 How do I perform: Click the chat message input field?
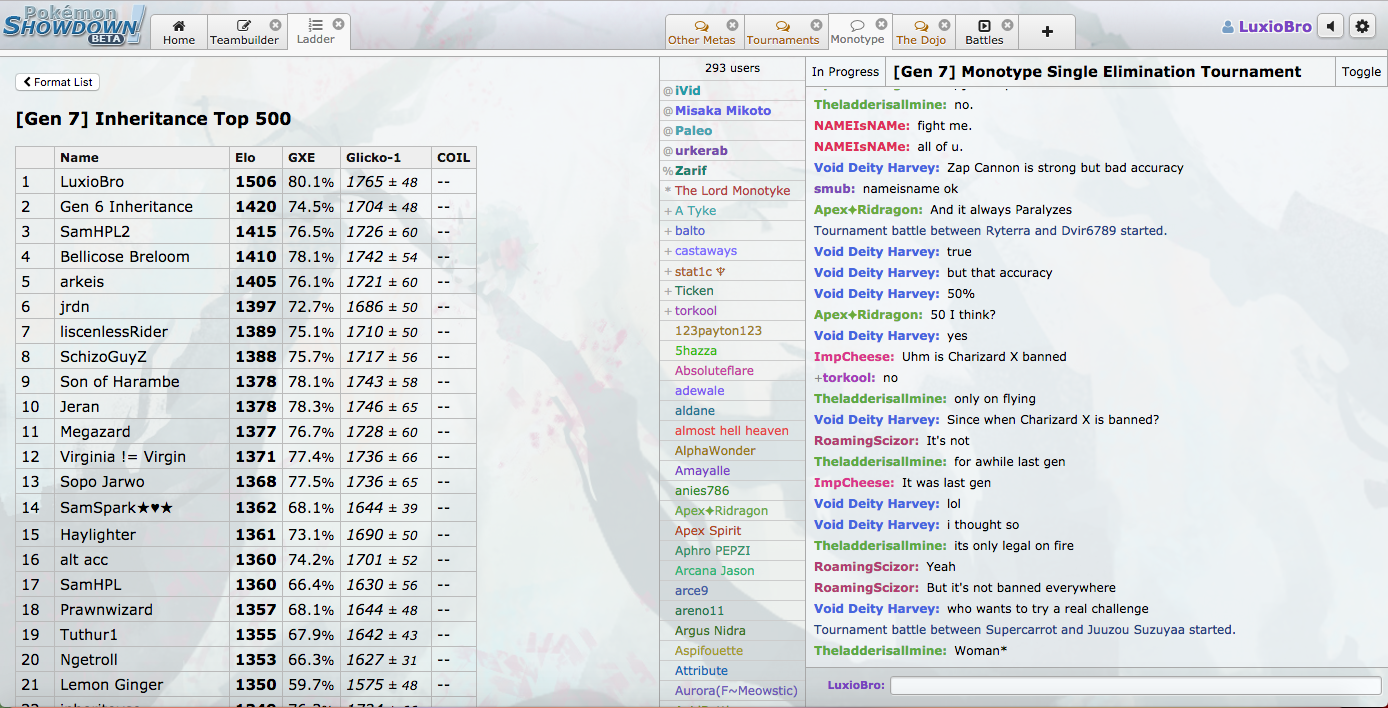(1135, 686)
